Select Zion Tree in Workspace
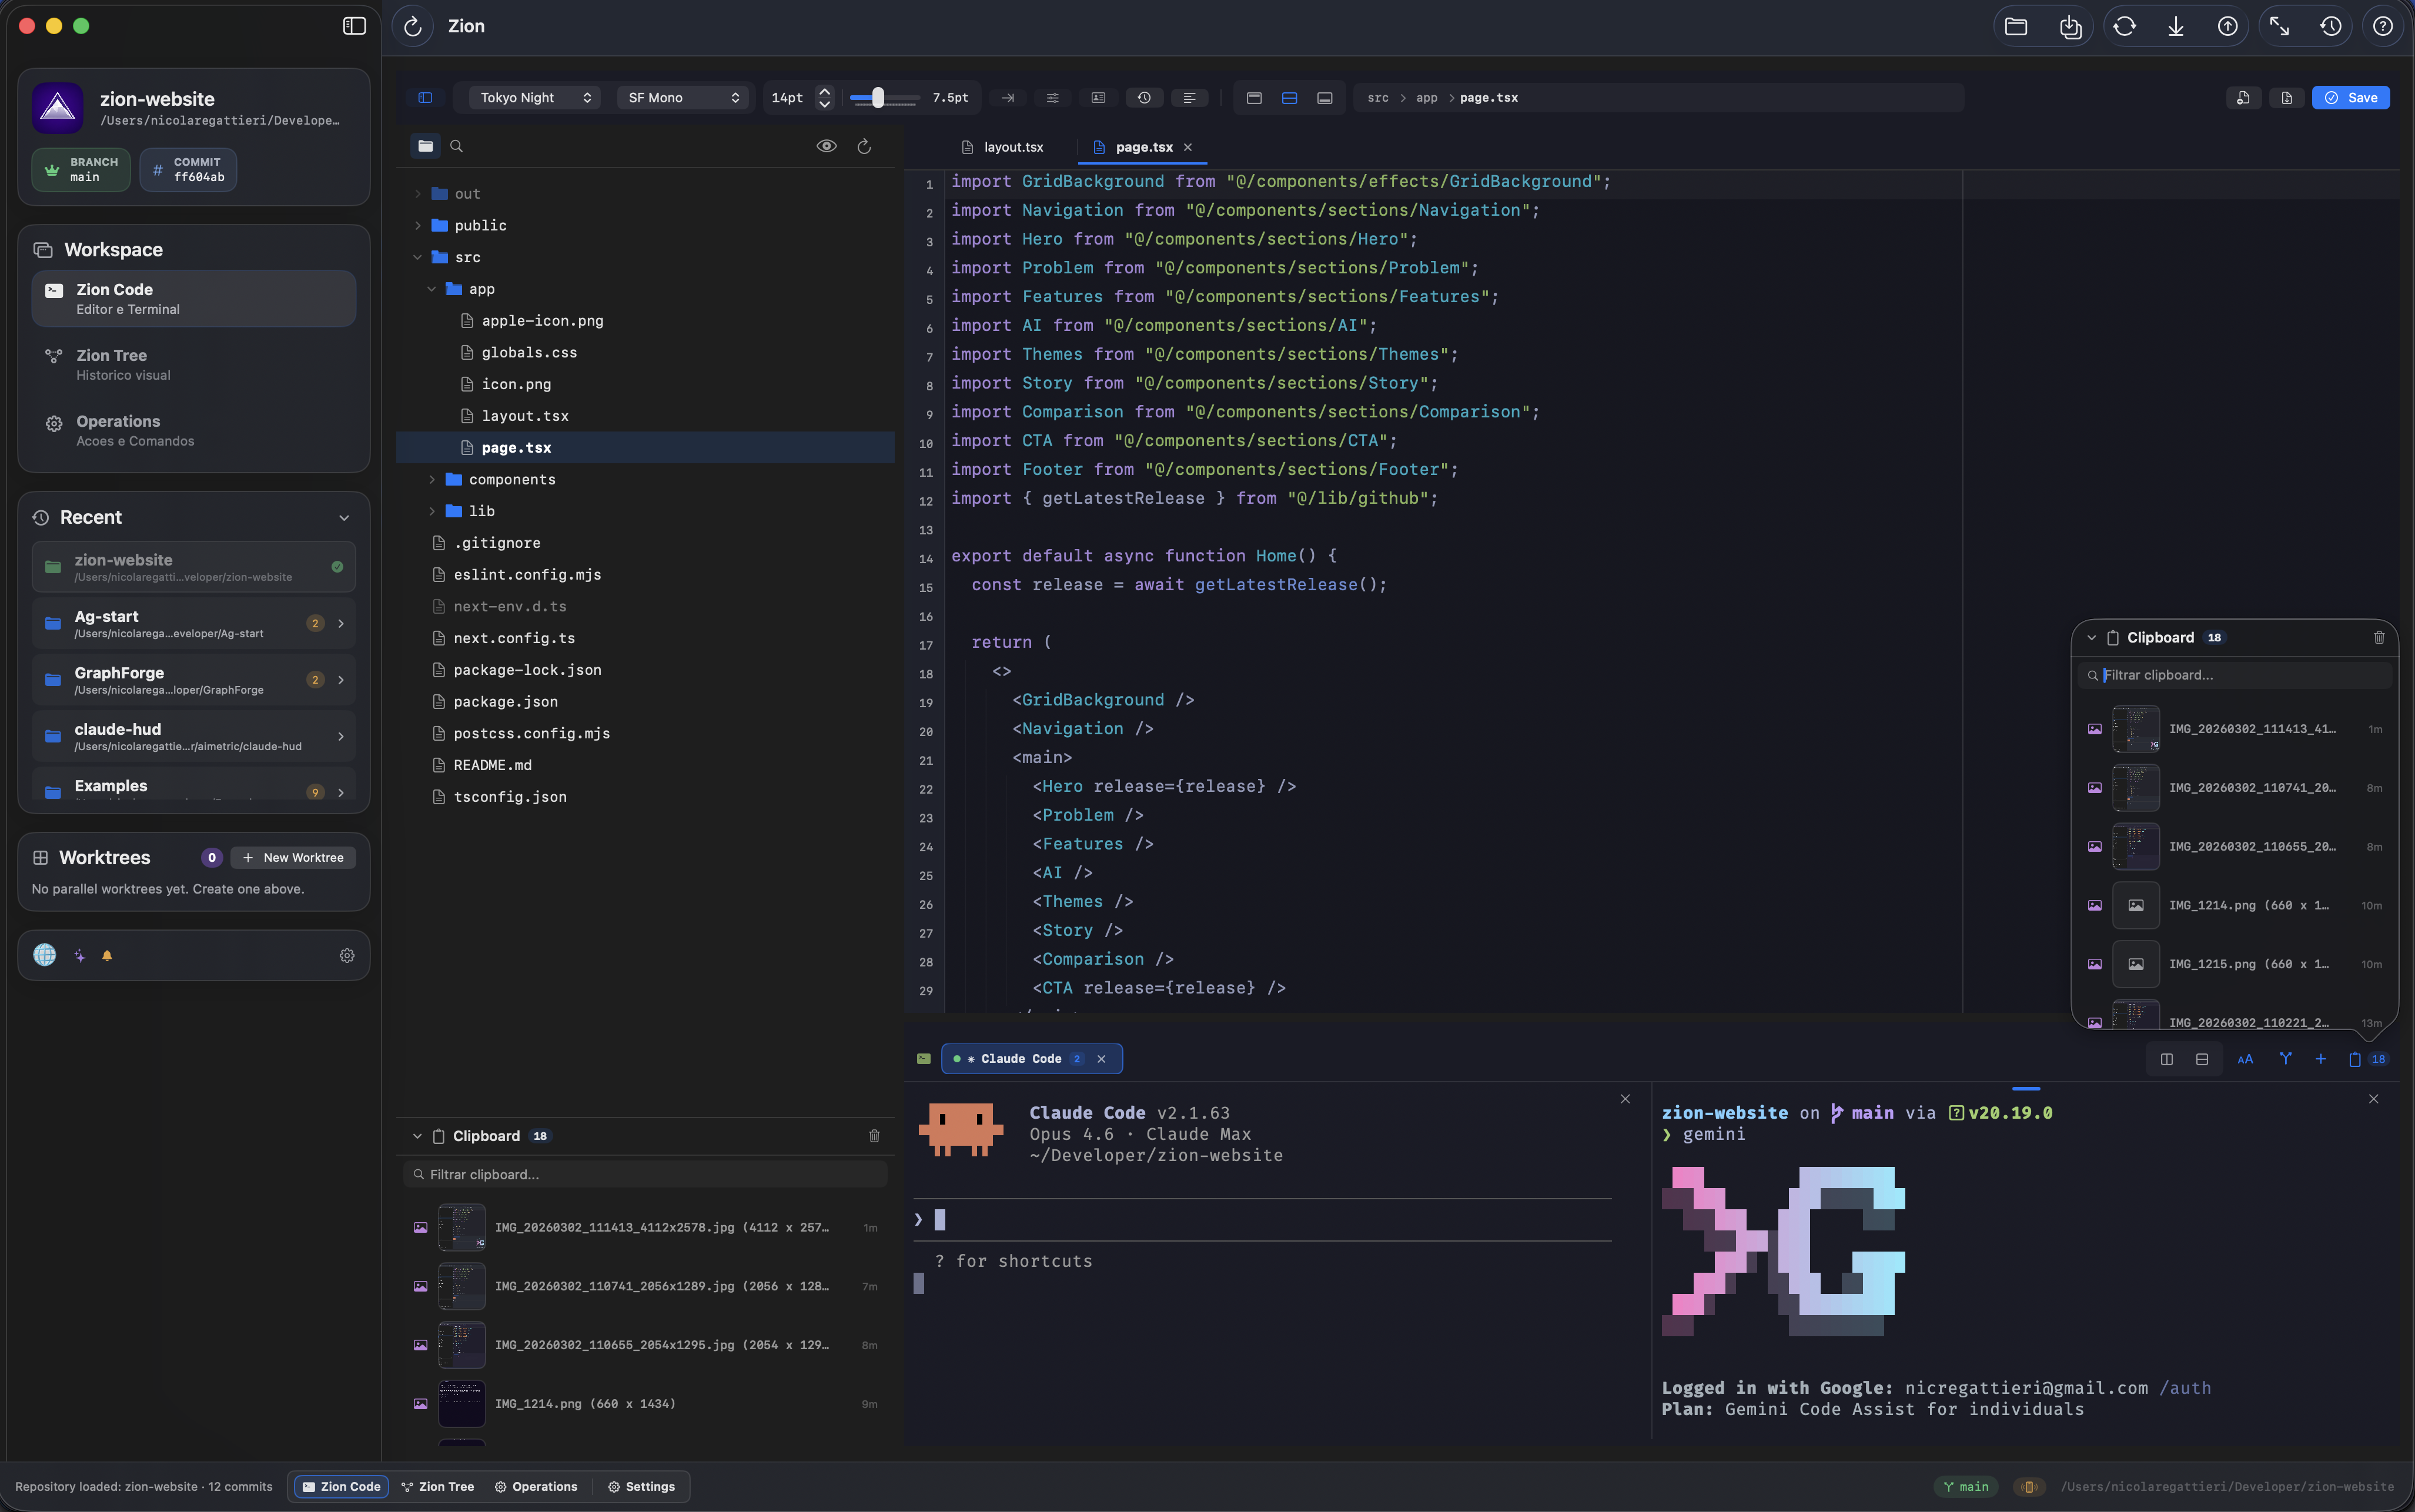 [194, 365]
